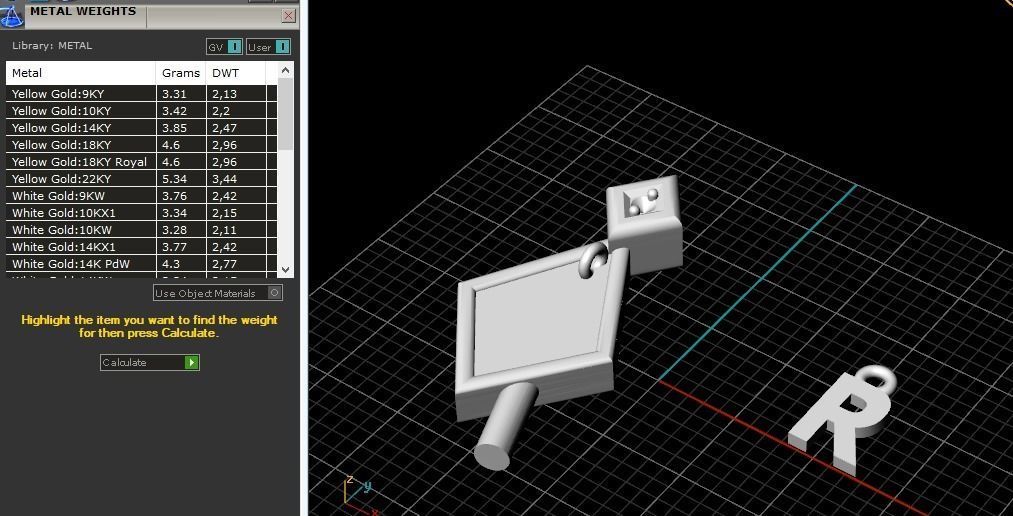Select the Yellow Gold:9KY row
The image size is (1013, 516).
click(x=141, y=94)
